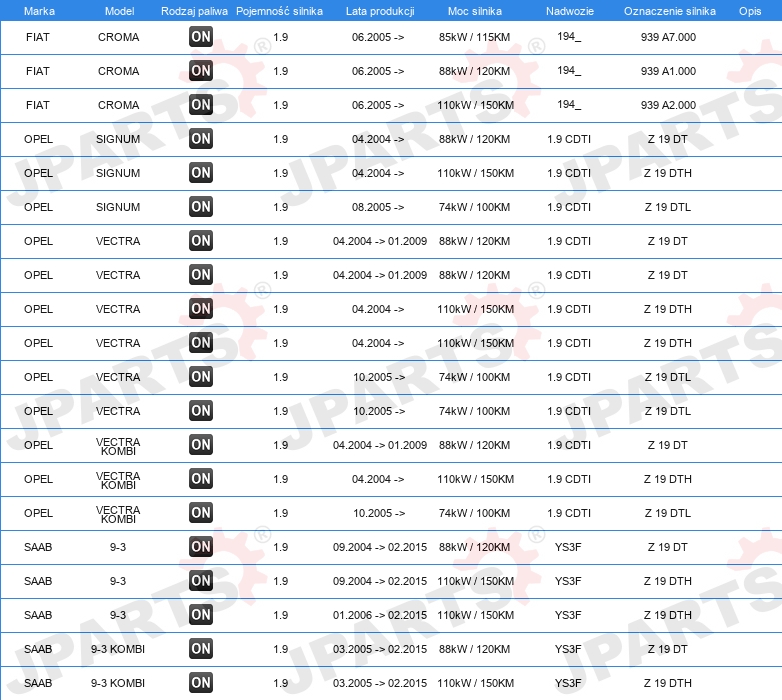Click SIGNUM in the Z 19 DT row

pos(118,139)
